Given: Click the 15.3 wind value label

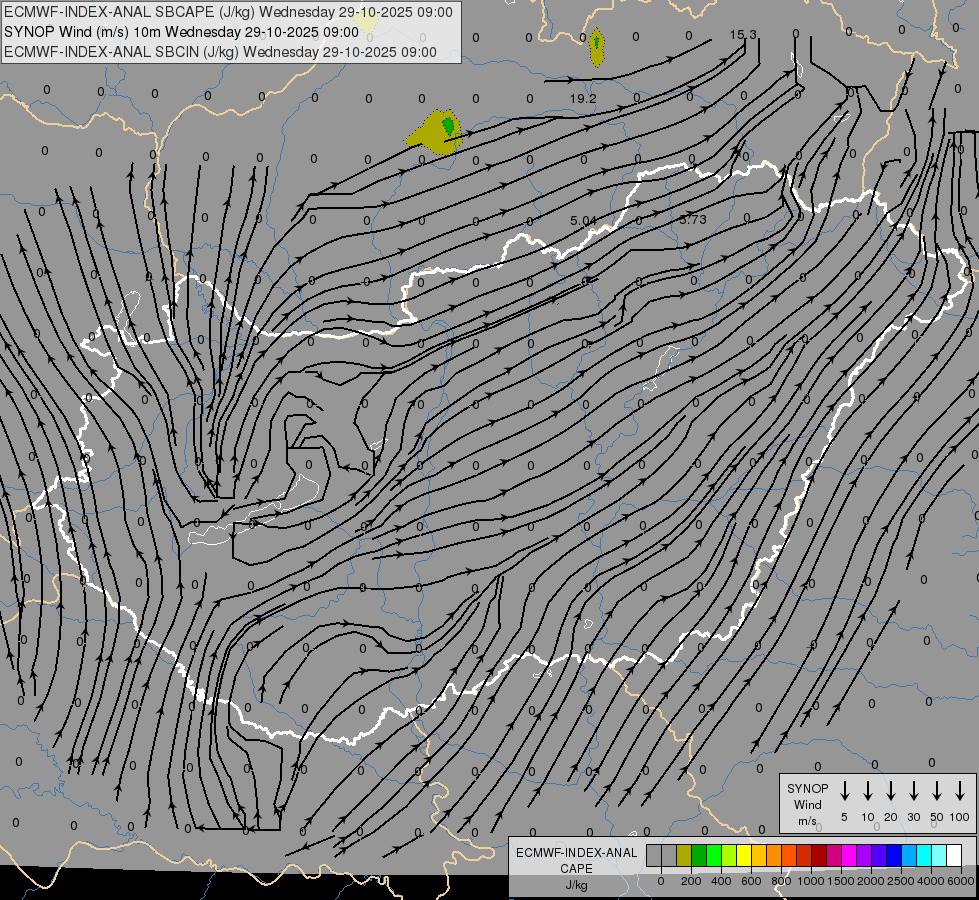Looking at the screenshot, I should 743,34.
